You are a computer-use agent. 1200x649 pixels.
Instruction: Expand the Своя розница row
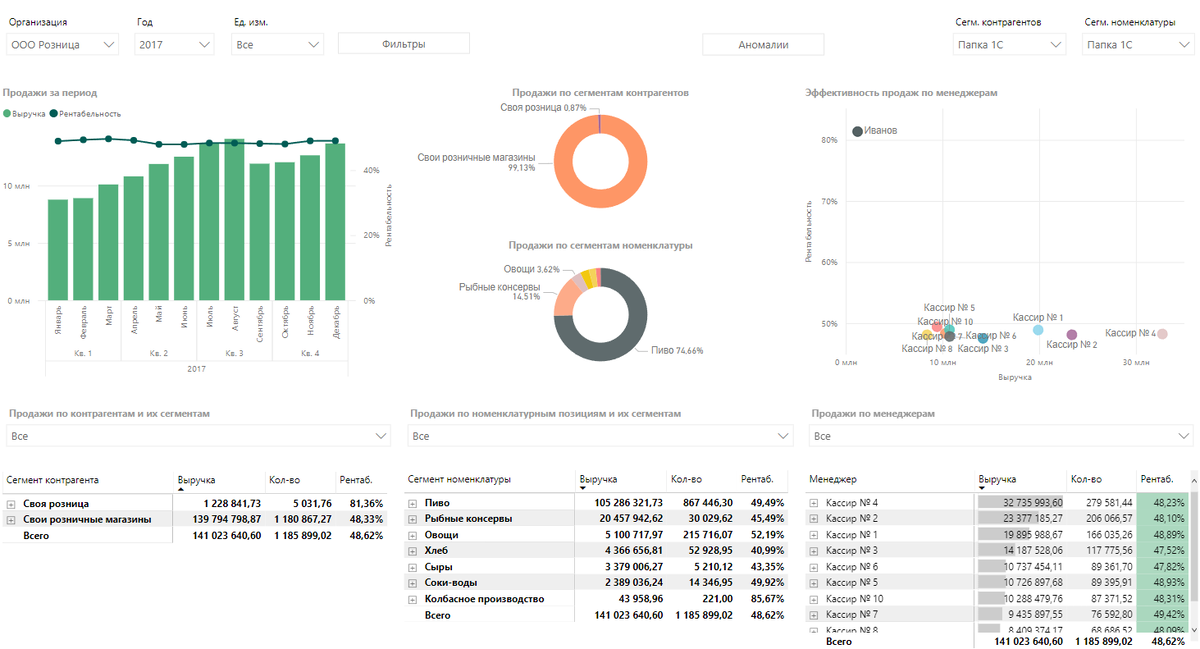11,504
